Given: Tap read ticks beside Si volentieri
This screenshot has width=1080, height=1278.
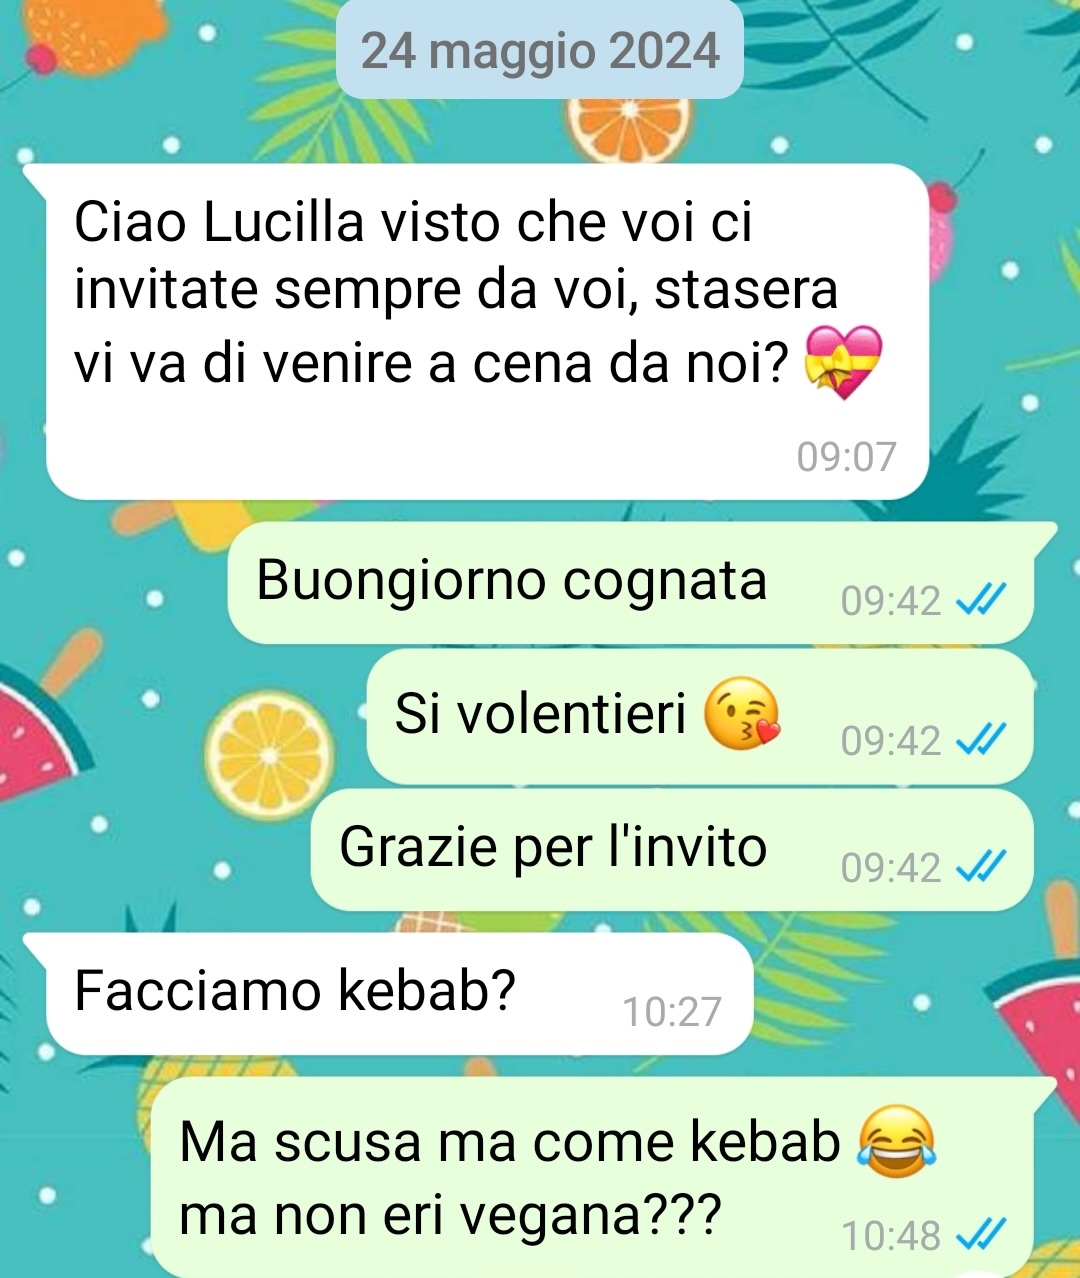Looking at the screenshot, I should 980,740.
